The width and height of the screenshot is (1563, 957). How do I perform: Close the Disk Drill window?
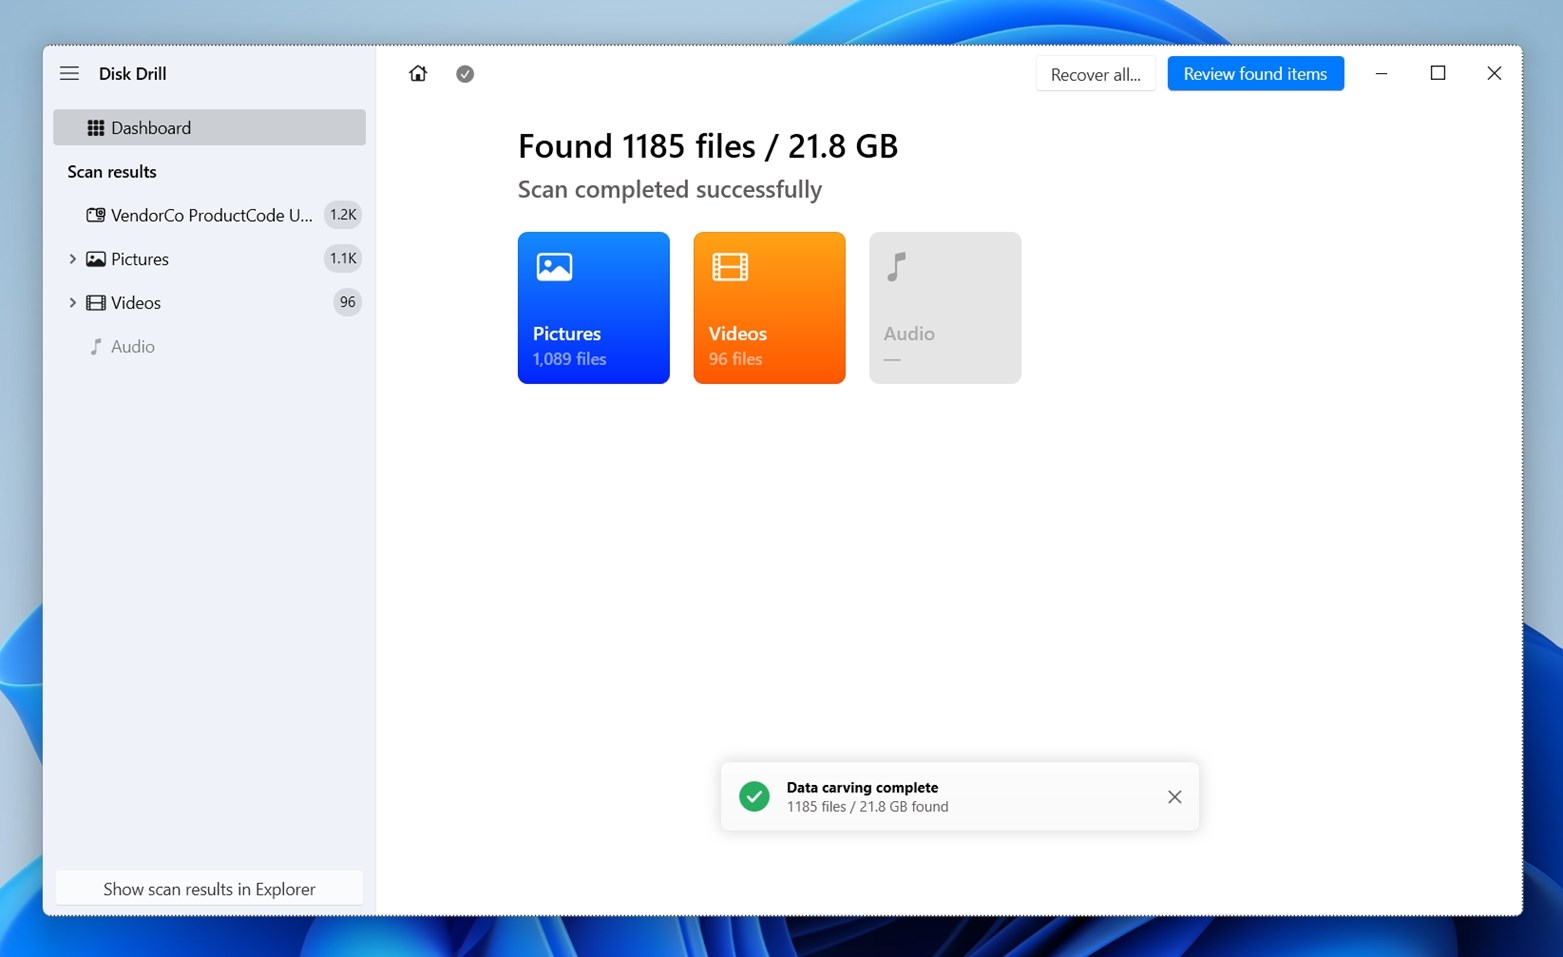point(1494,73)
